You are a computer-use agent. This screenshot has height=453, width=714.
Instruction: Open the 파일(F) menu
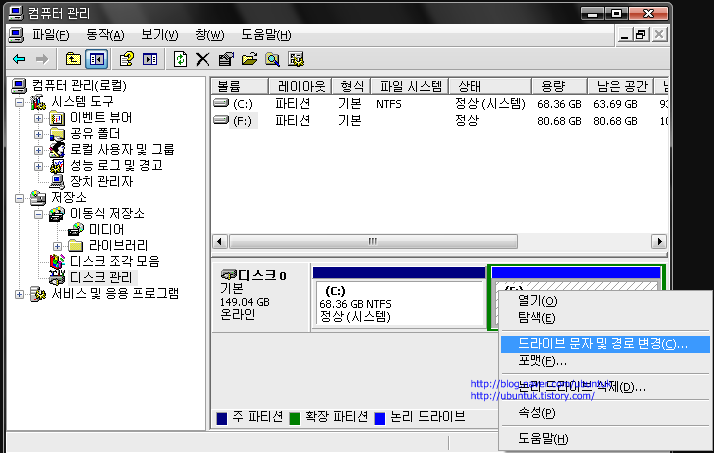click(51, 35)
